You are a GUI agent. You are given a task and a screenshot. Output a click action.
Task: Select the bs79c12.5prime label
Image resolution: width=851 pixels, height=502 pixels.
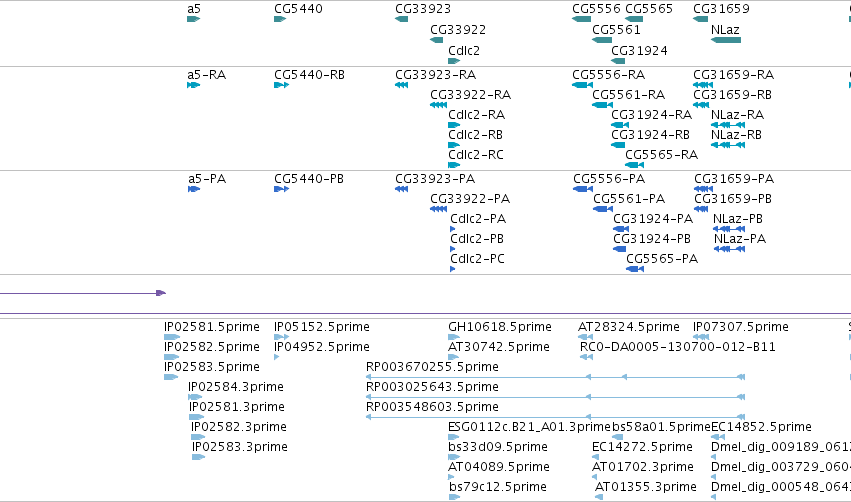[x=498, y=487]
